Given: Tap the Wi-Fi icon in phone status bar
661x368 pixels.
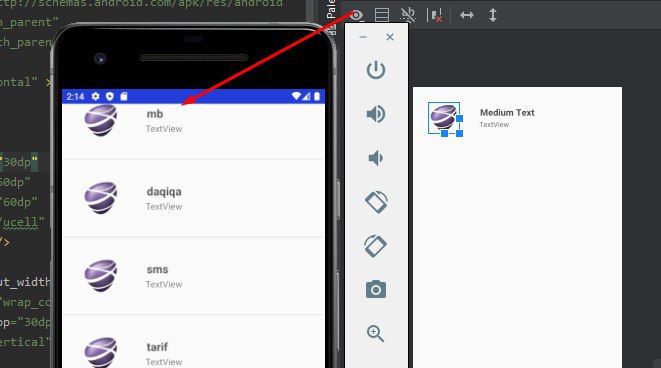Looking at the screenshot, I should click(x=296, y=97).
